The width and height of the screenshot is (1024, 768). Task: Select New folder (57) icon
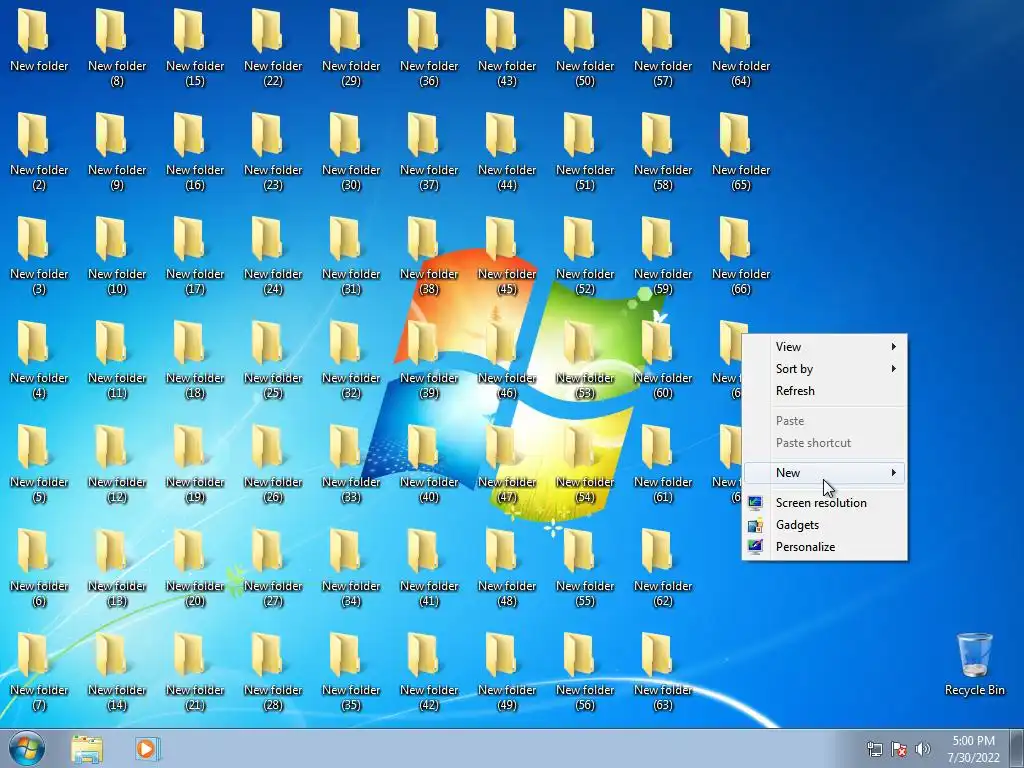click(656, 31)
